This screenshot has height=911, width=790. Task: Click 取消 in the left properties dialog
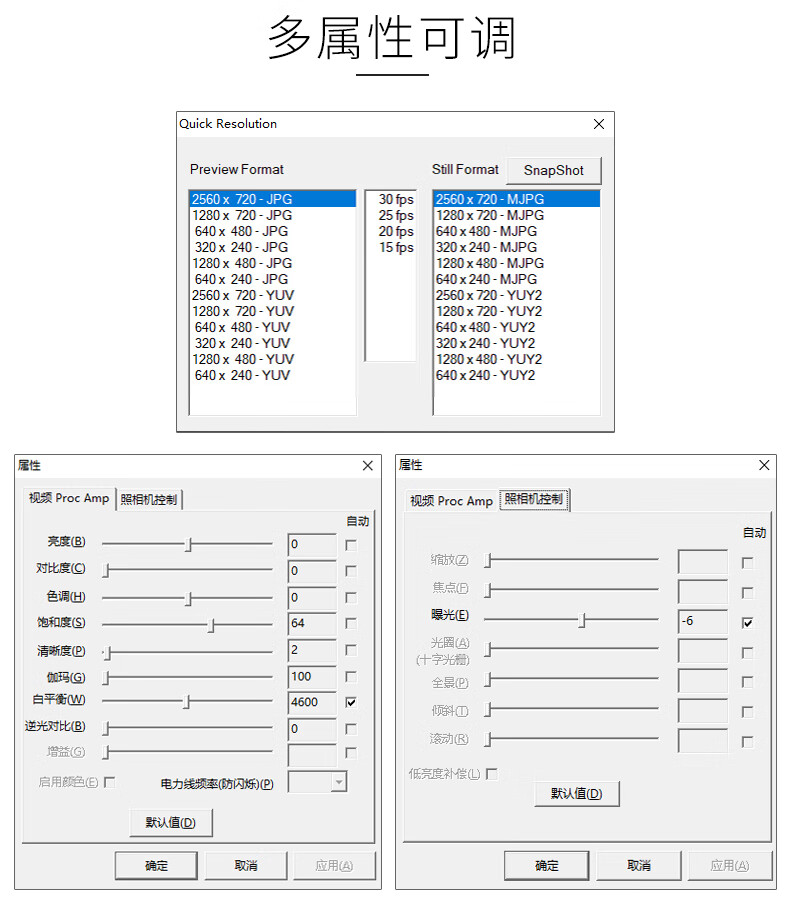tap(246, 866)
